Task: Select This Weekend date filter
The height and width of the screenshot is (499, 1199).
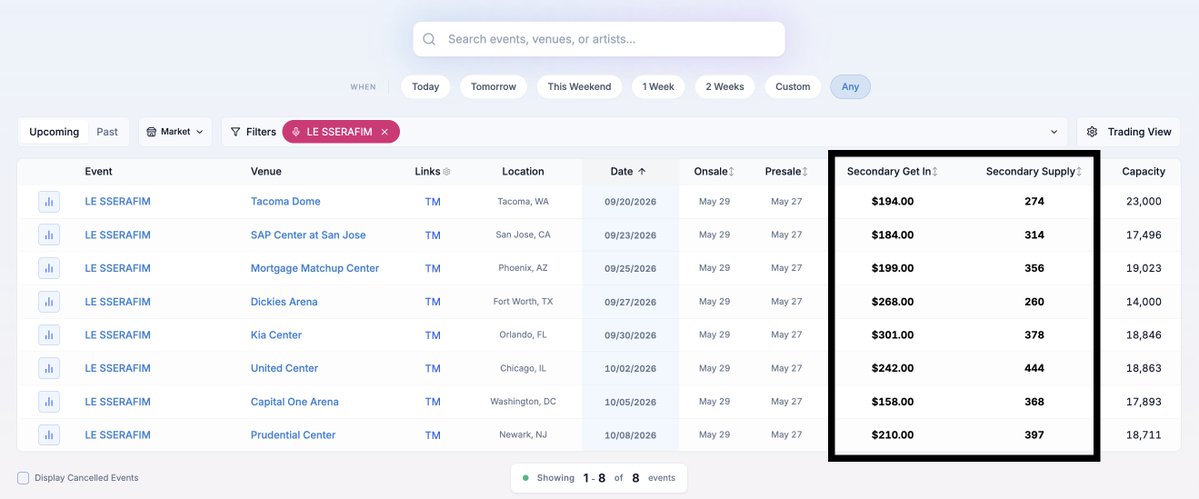Action: coord(579,86)
